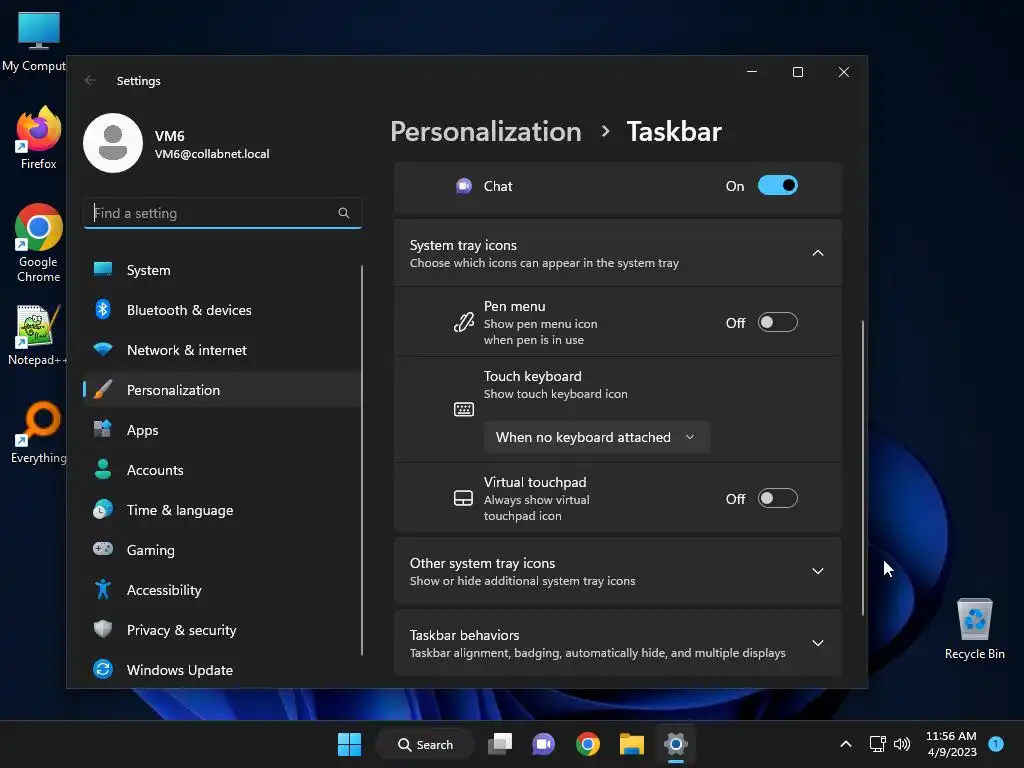
Task: Turn off the Chat toggle
Action: [778, 185]
